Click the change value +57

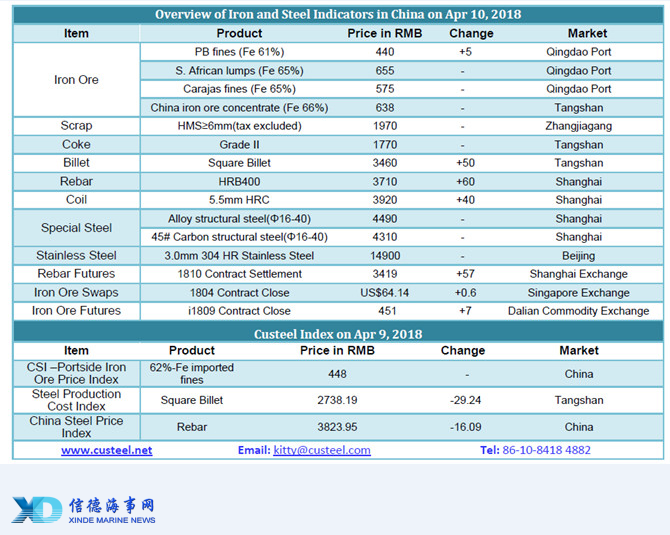click(465, 274)
